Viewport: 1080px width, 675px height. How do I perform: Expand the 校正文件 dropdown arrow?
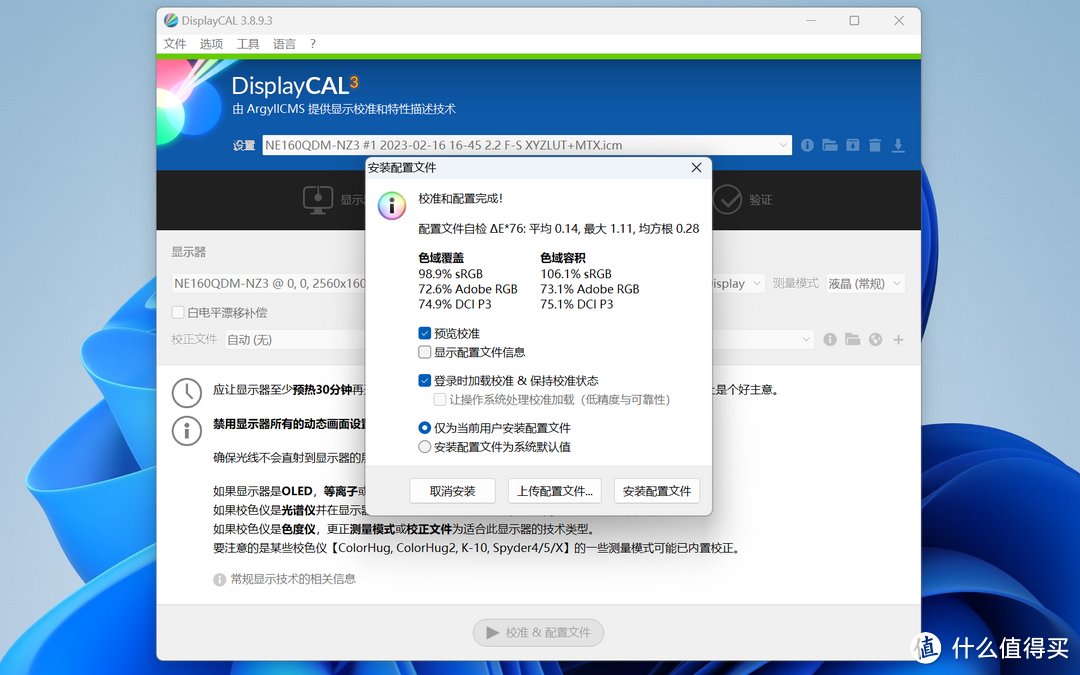806,340
